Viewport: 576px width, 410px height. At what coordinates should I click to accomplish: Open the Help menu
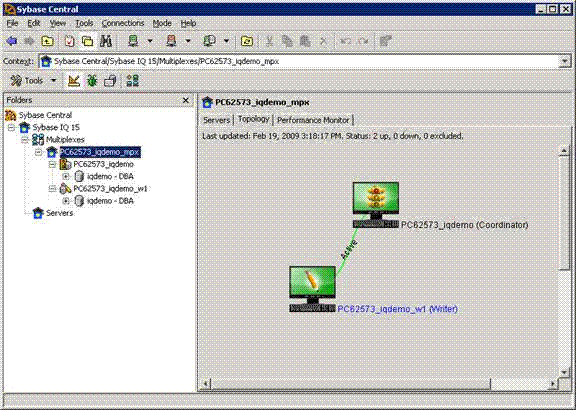coord(188,23)
